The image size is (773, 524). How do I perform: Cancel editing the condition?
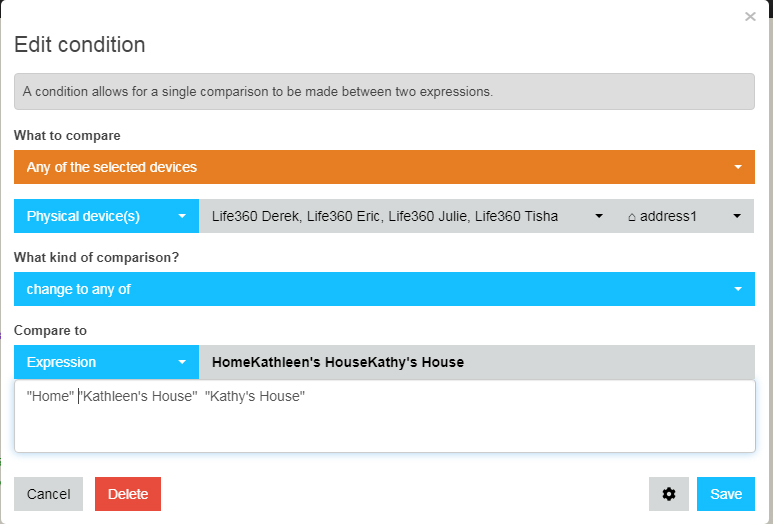click(48, 494)
